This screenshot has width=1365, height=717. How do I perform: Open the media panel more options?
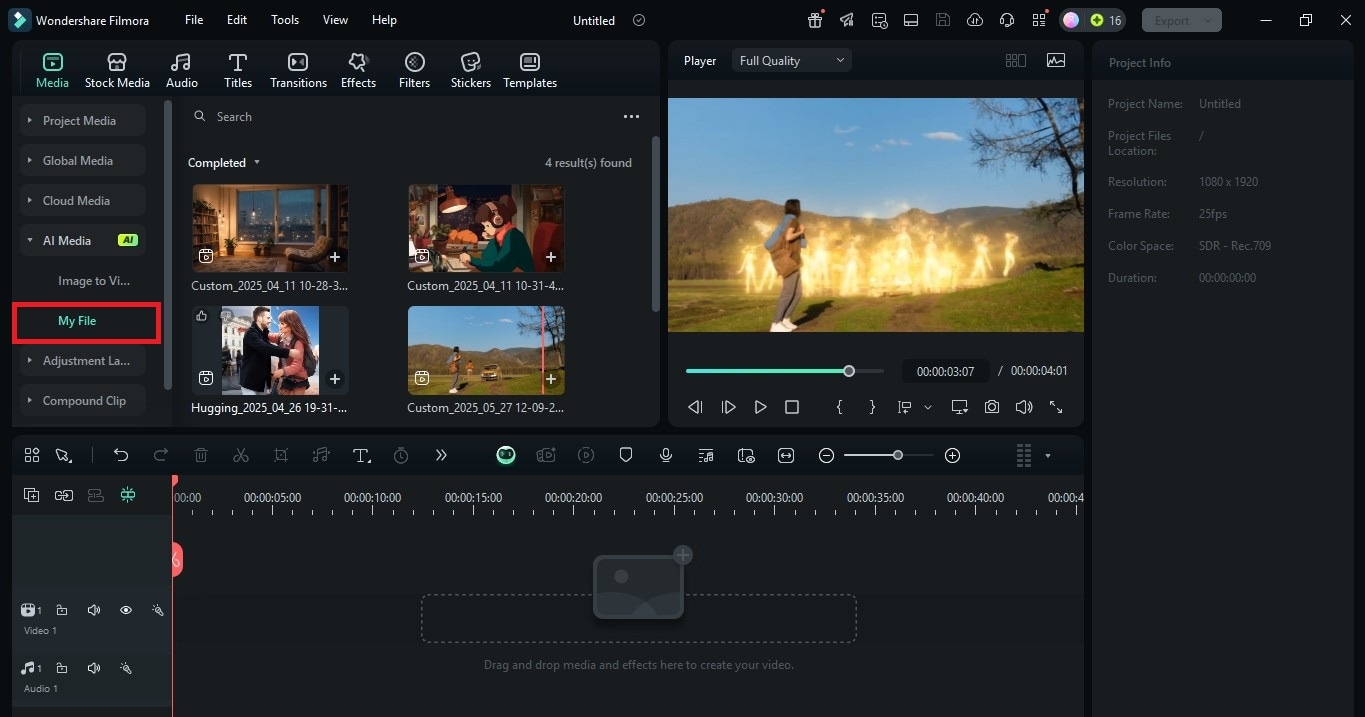coord(631,117)
